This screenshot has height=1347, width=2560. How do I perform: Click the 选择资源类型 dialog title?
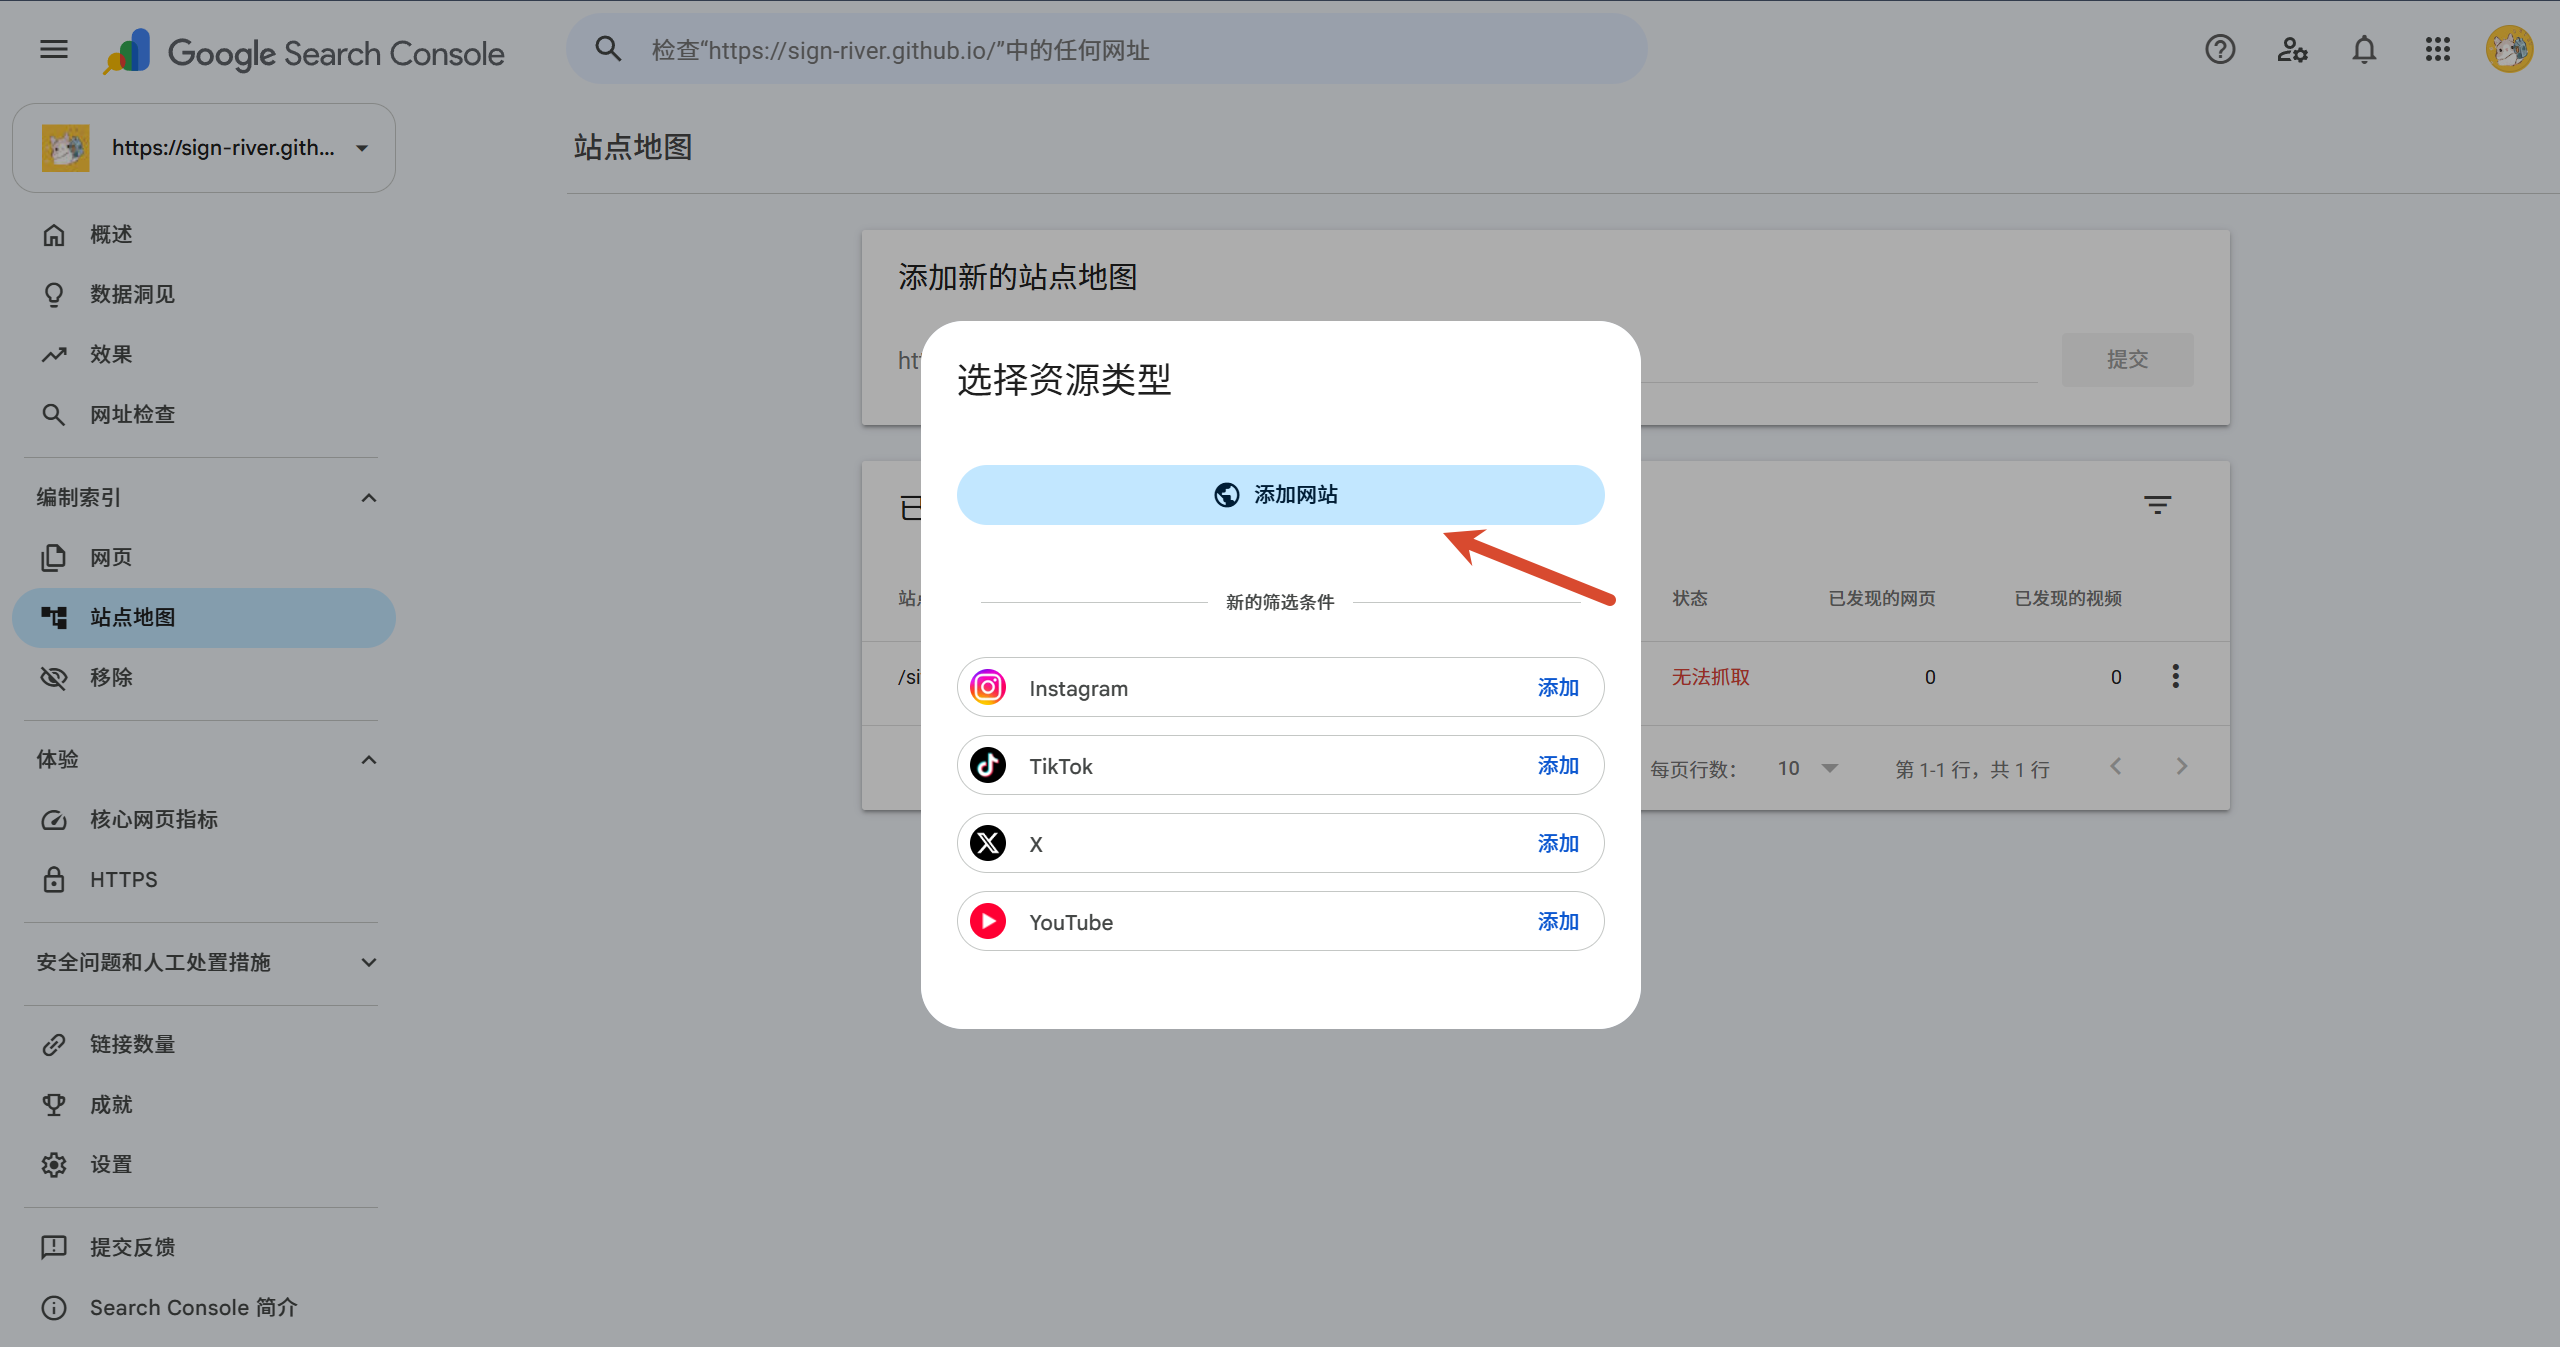pos(1064,380)
